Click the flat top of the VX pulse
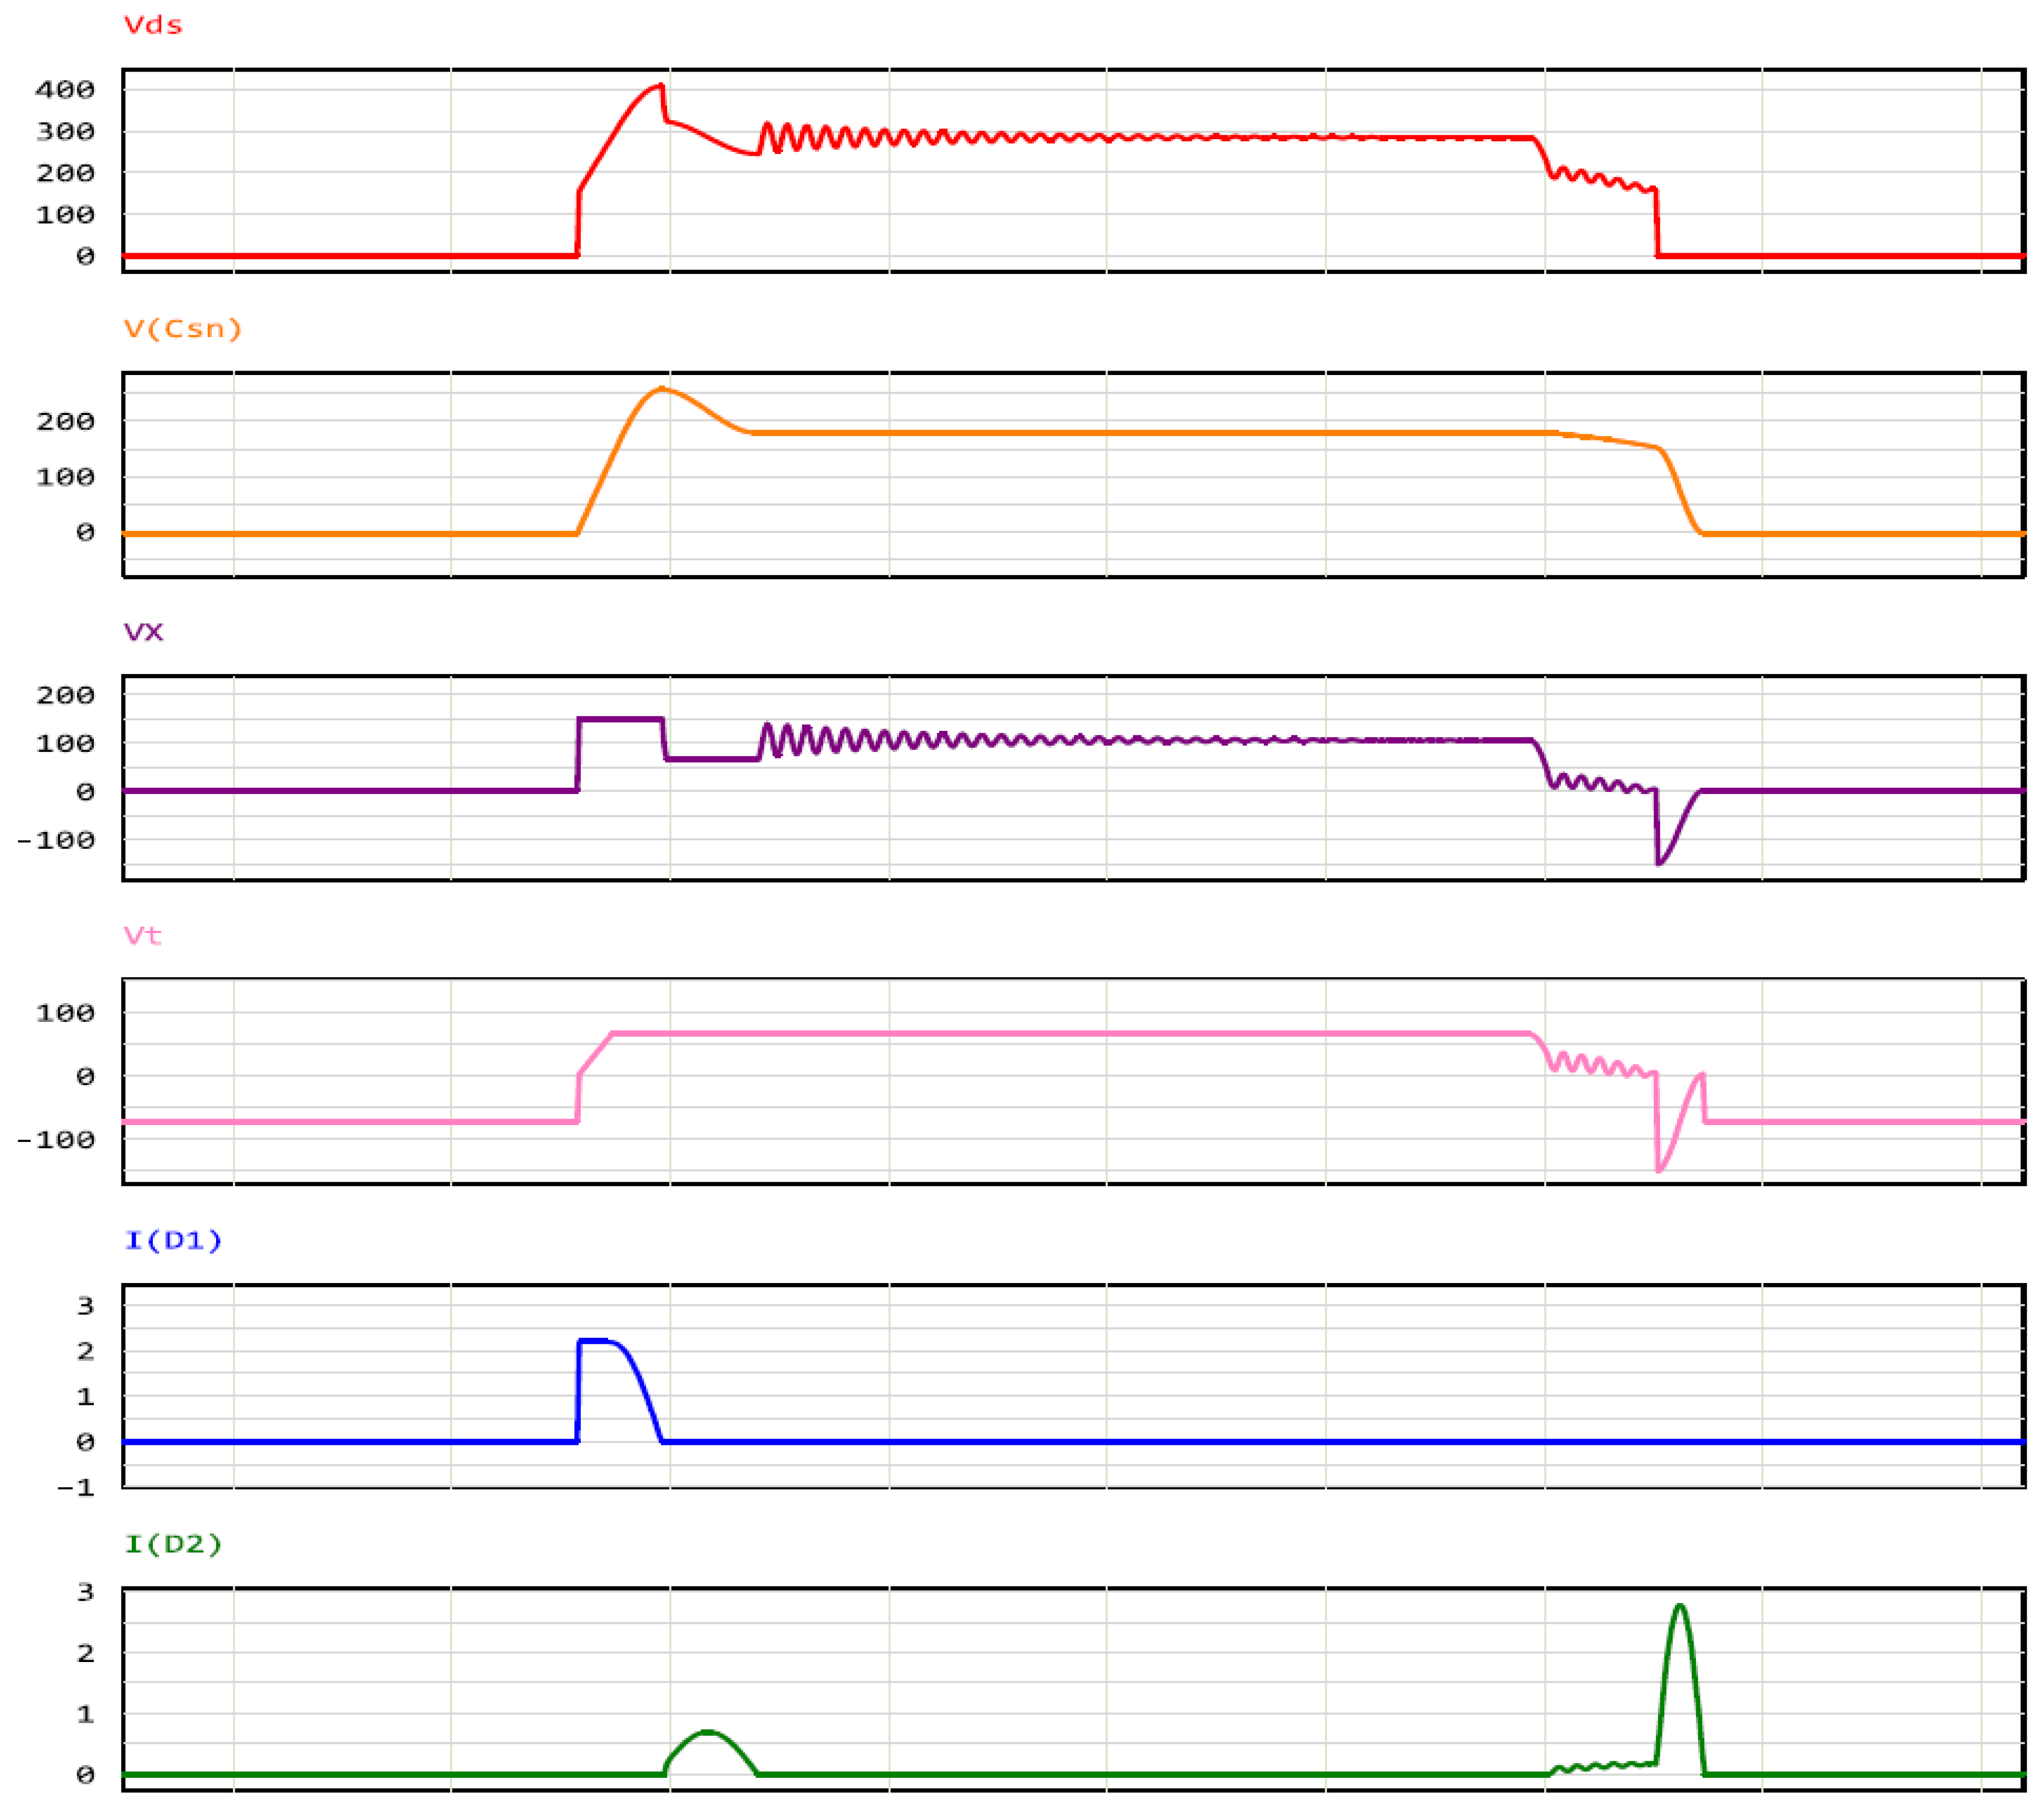The image size is (2044, 1812). [x=620, y=719]
